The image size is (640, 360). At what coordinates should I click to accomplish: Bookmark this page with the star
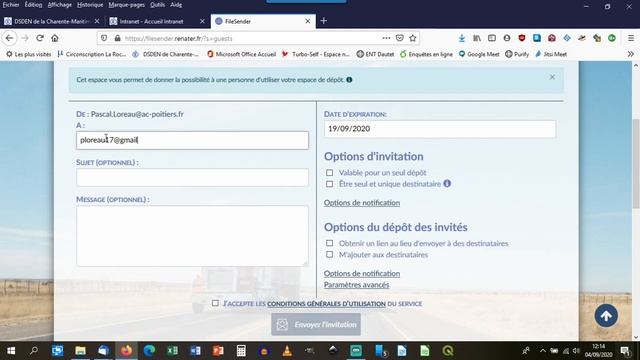tap(413, 38)
